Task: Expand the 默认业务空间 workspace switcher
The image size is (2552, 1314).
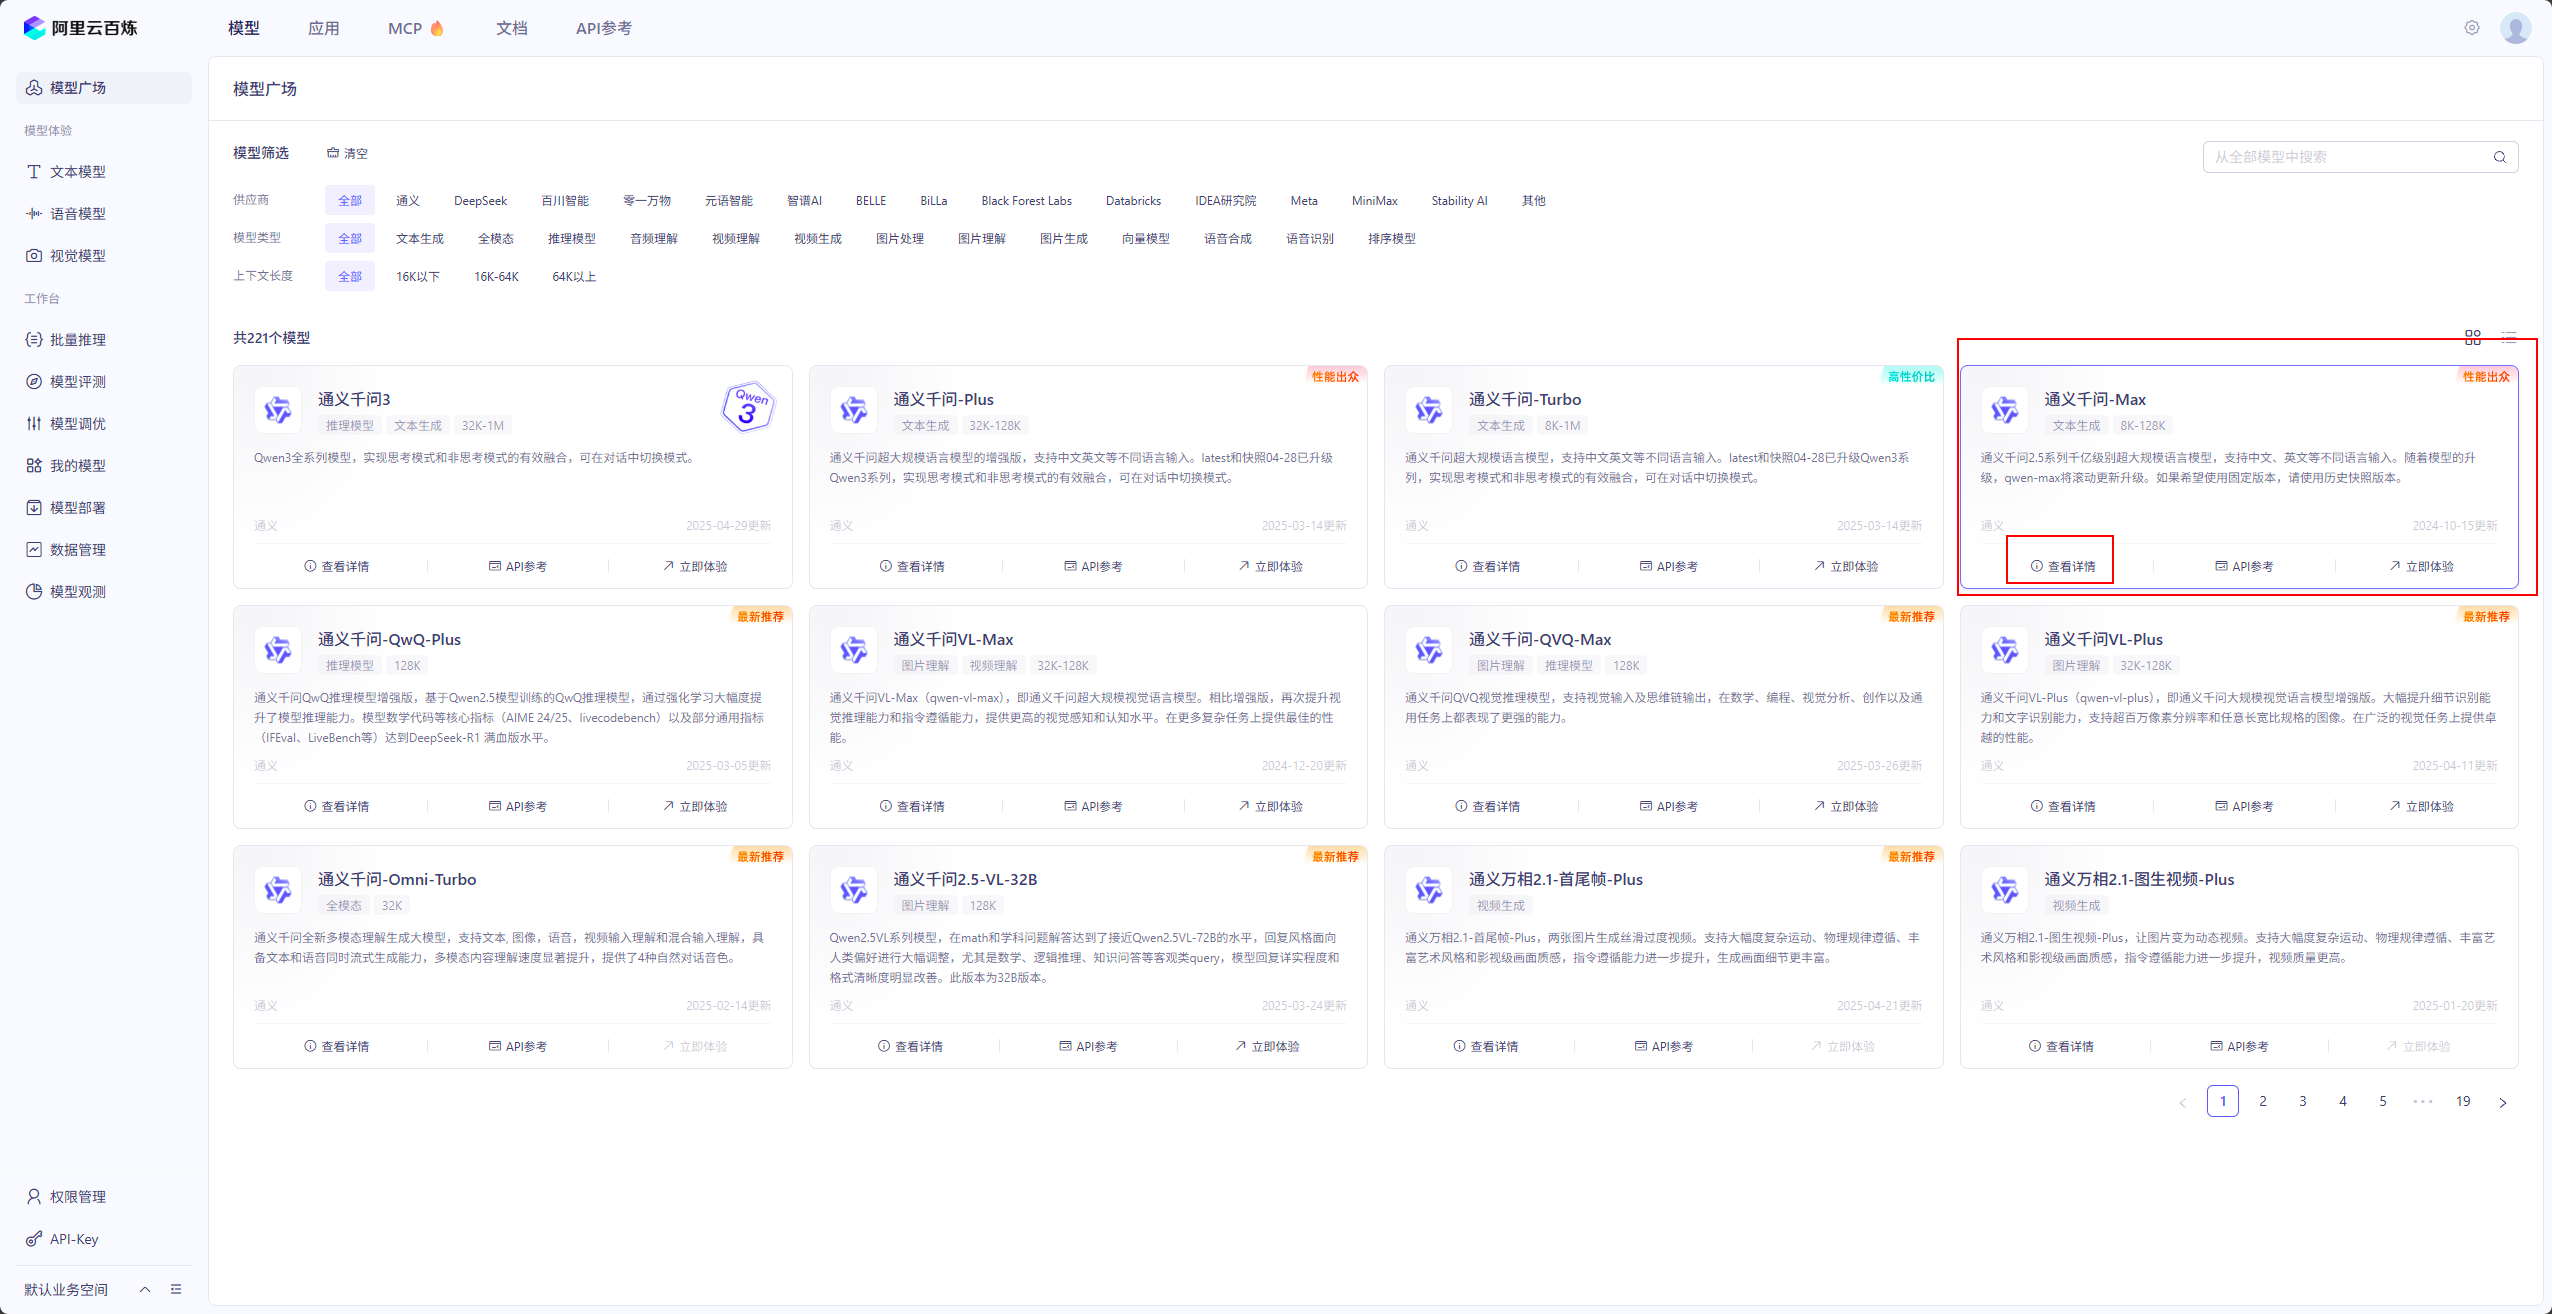Action: 144,1289
